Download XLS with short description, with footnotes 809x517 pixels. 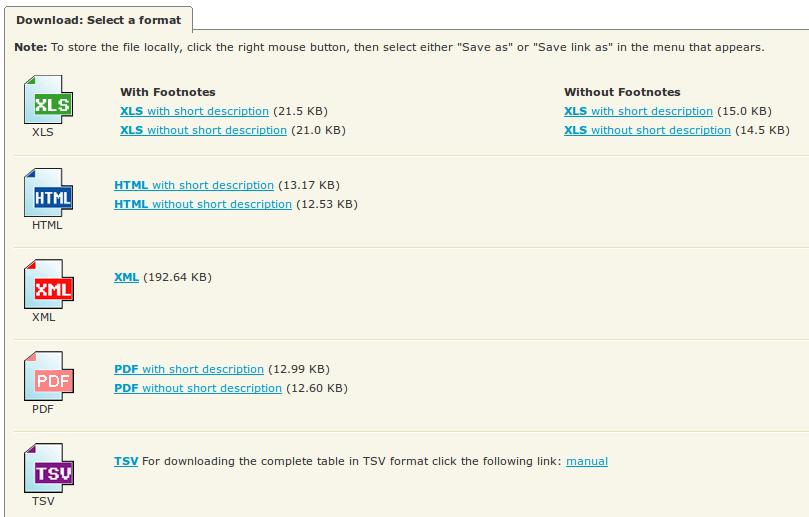(x=195, y=111)
